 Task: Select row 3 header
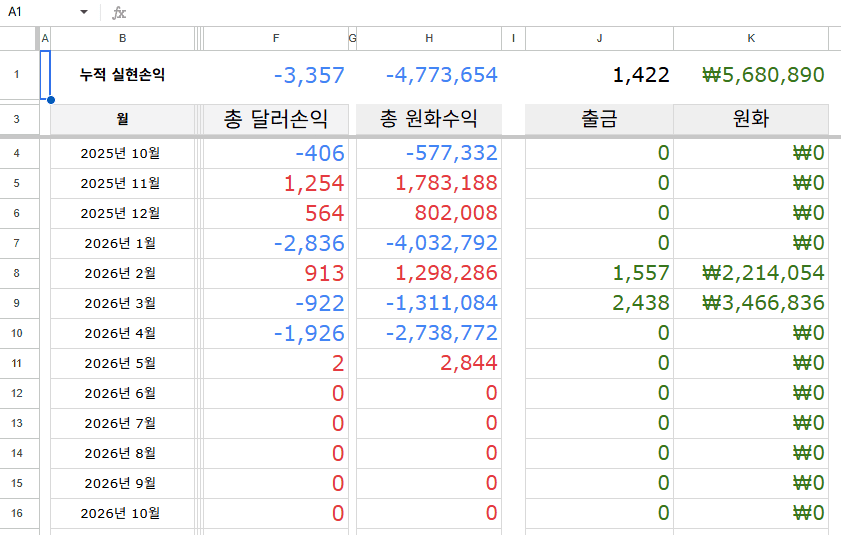[17, 119]
